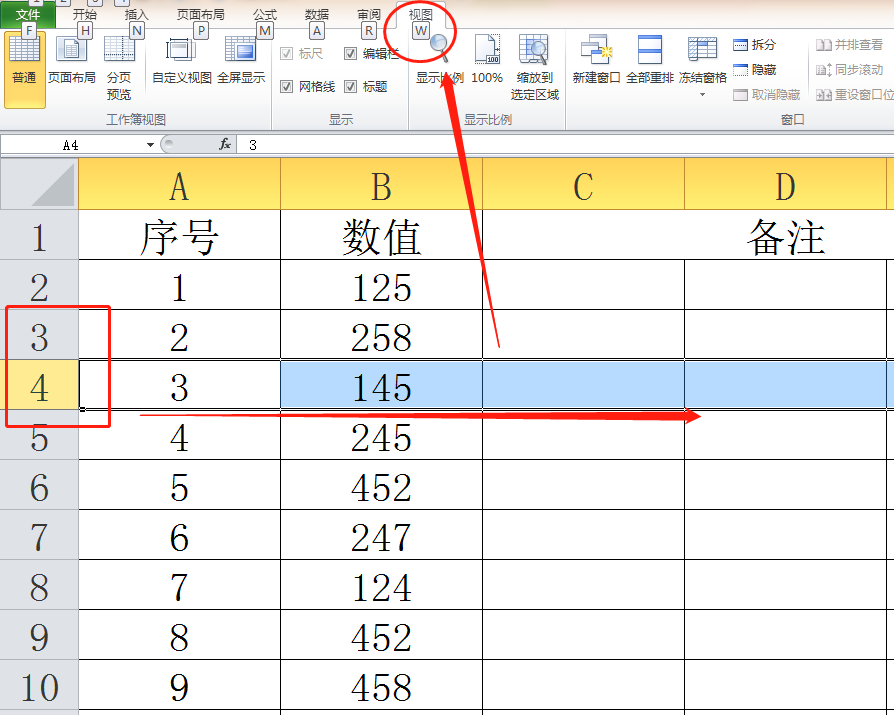The height and width of the screenshot is (715, 894).
Task: Create a 新建窗口 (New Window)
Action: pos(597,65)
